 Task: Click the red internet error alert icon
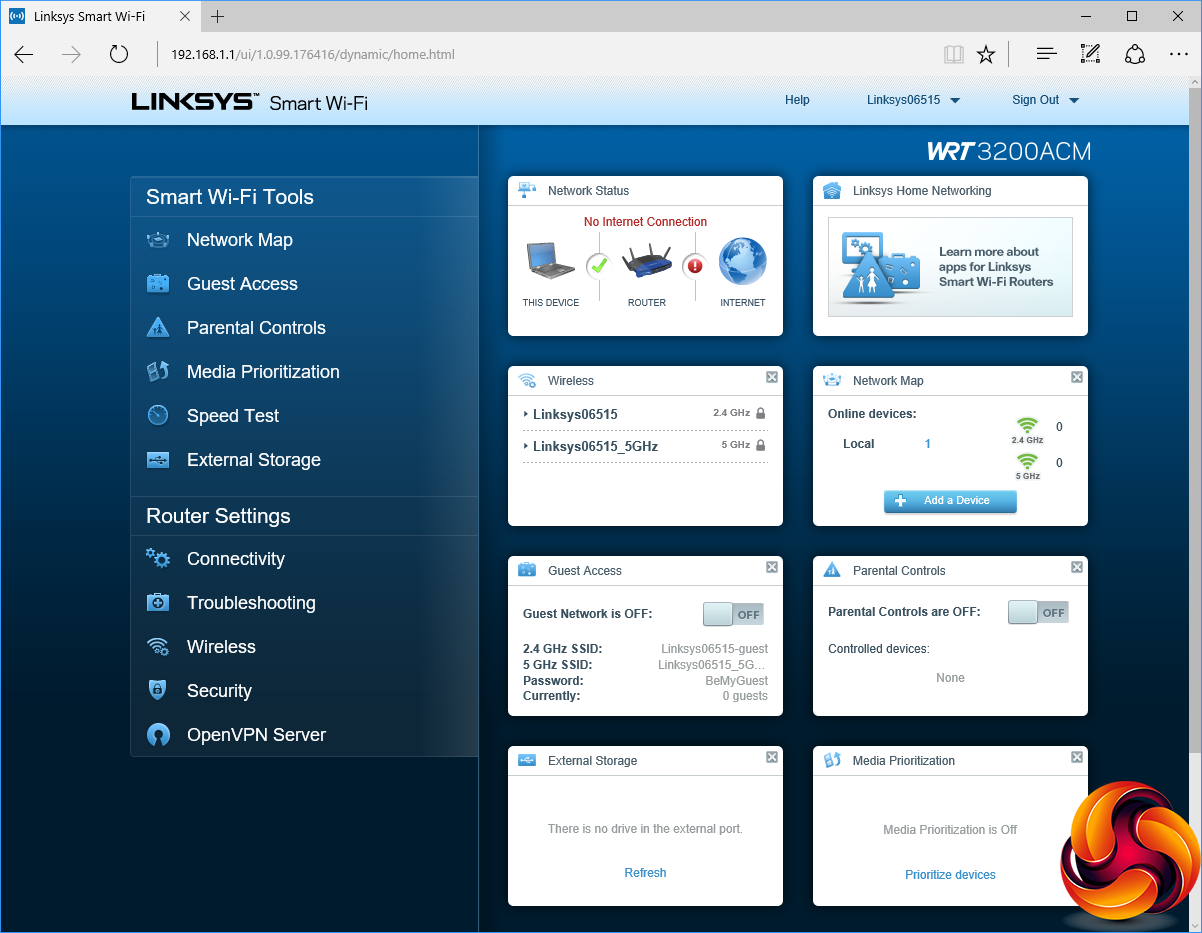[695, 266]
